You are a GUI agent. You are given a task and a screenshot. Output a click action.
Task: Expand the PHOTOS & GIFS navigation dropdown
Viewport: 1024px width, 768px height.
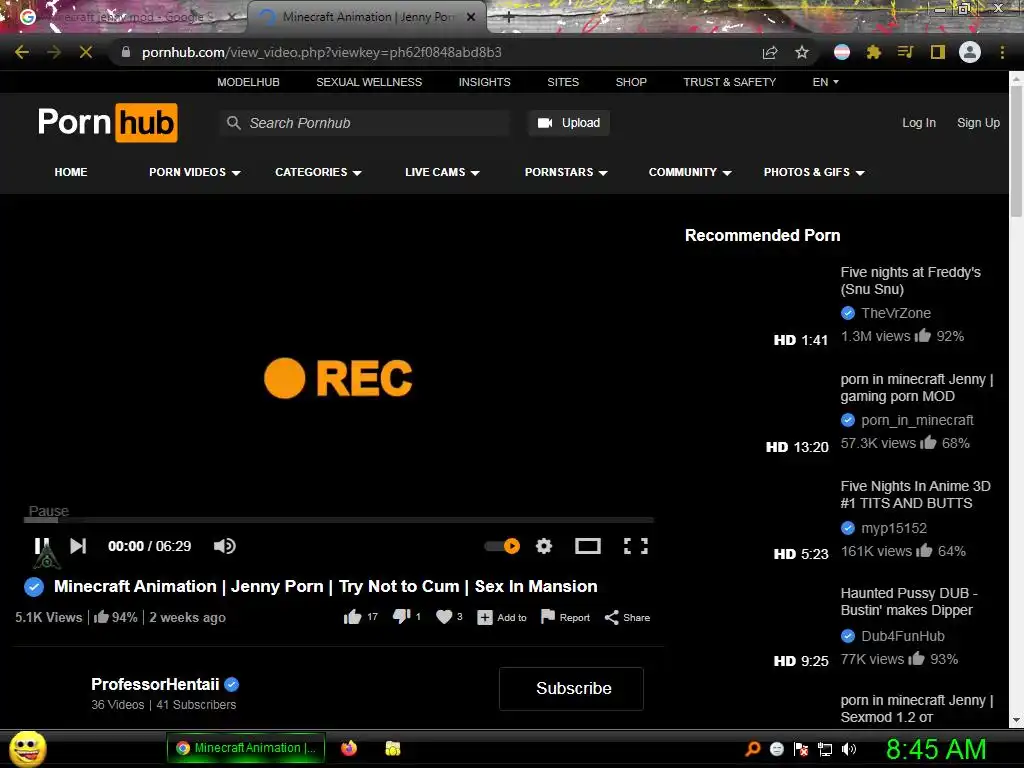click(814, 172)
